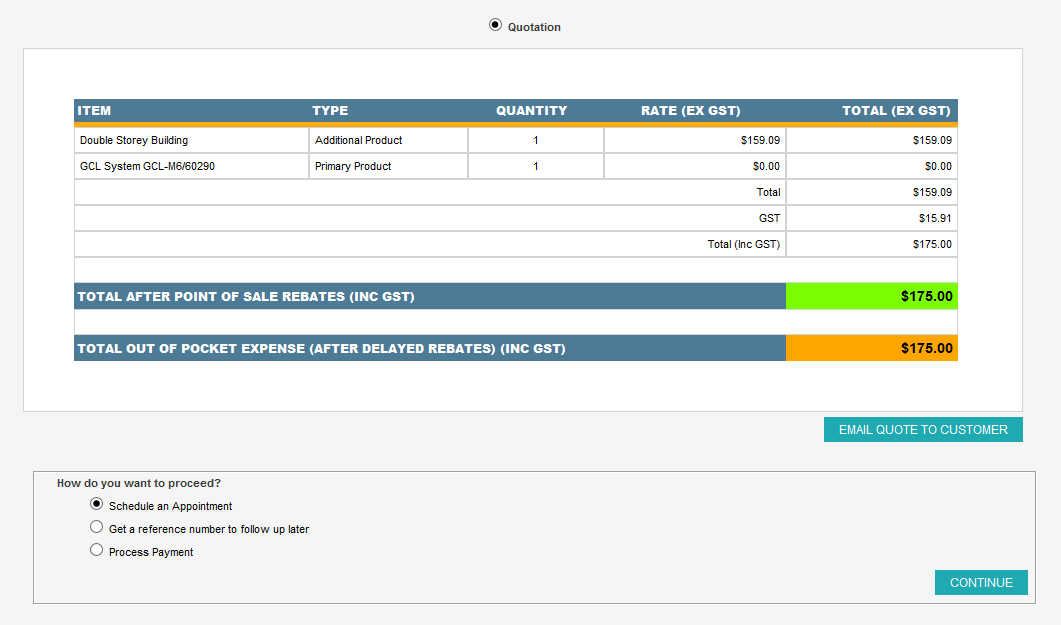Click the Additional Product type cell
This screenshot has width=1061, height=625.
(388, 141)
